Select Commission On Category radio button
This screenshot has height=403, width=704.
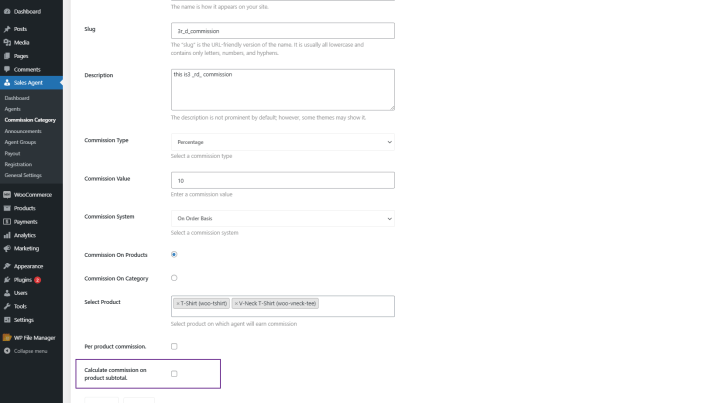pyautogui.click(x=174, y=278)
